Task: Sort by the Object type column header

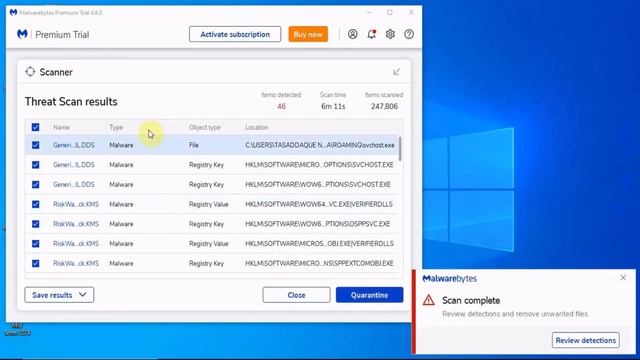Action: tap(204, 127)
